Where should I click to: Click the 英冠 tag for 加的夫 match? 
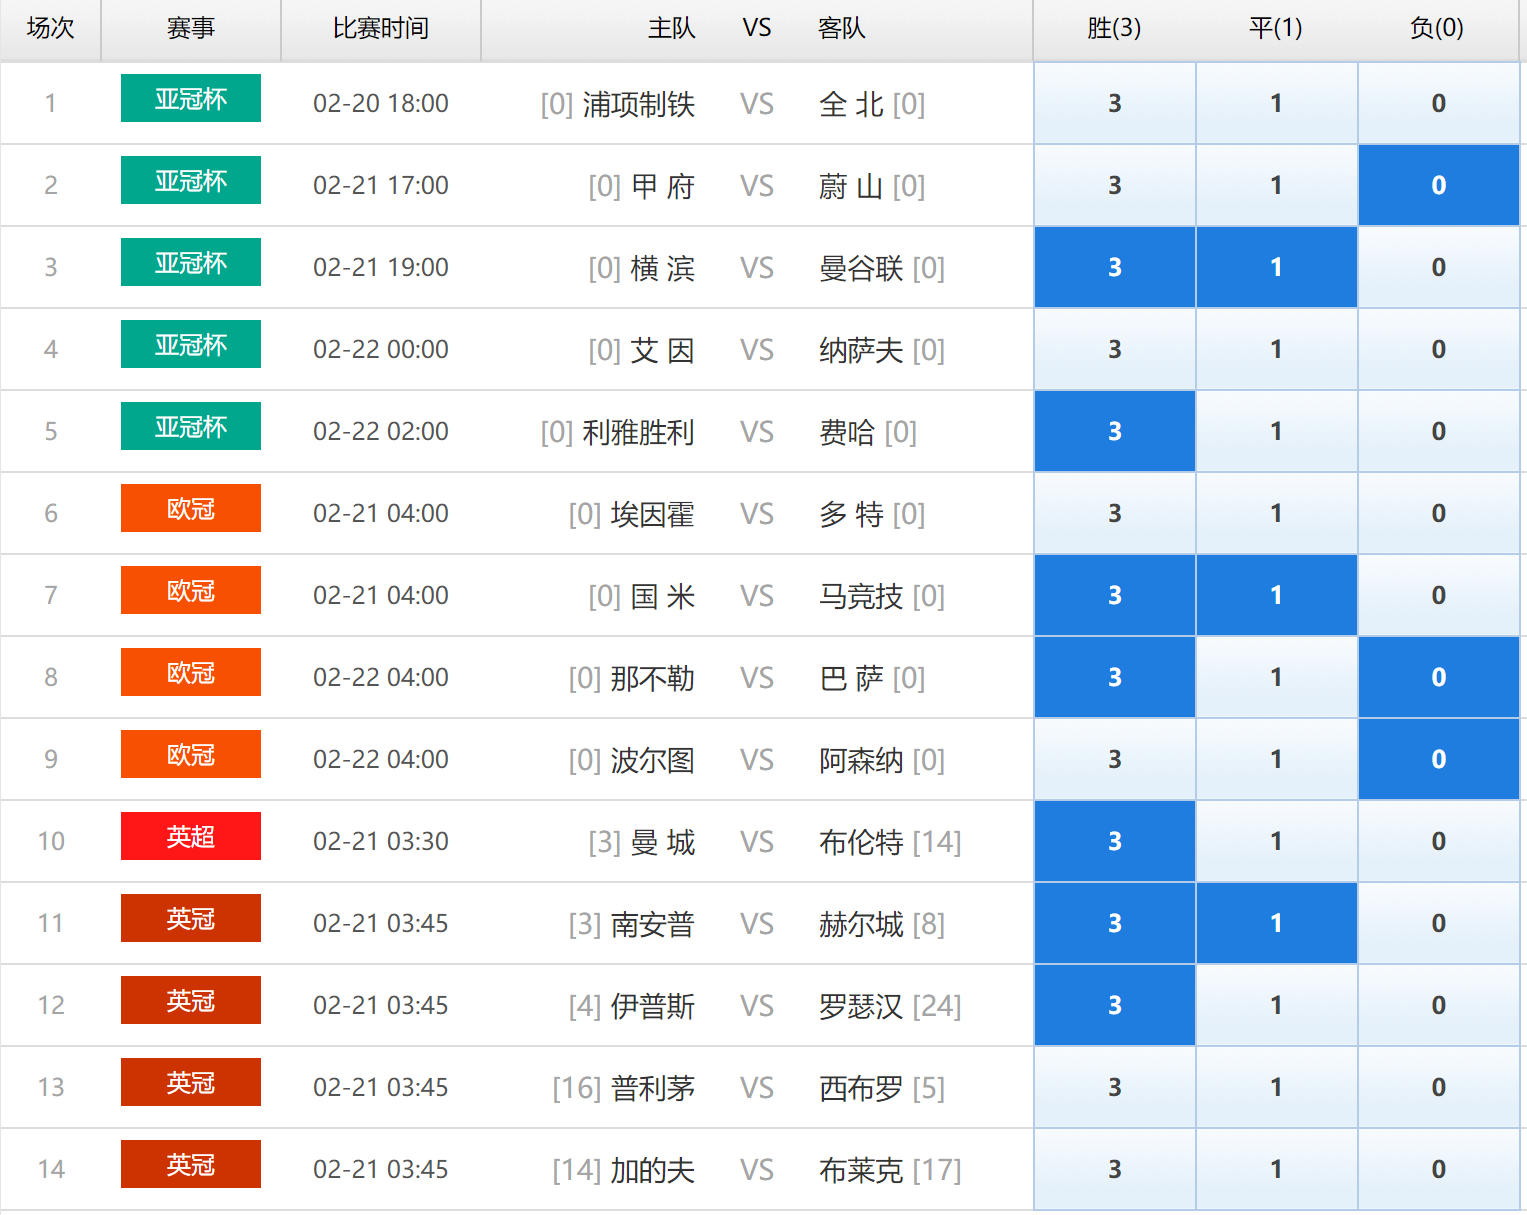point(191,1164)
